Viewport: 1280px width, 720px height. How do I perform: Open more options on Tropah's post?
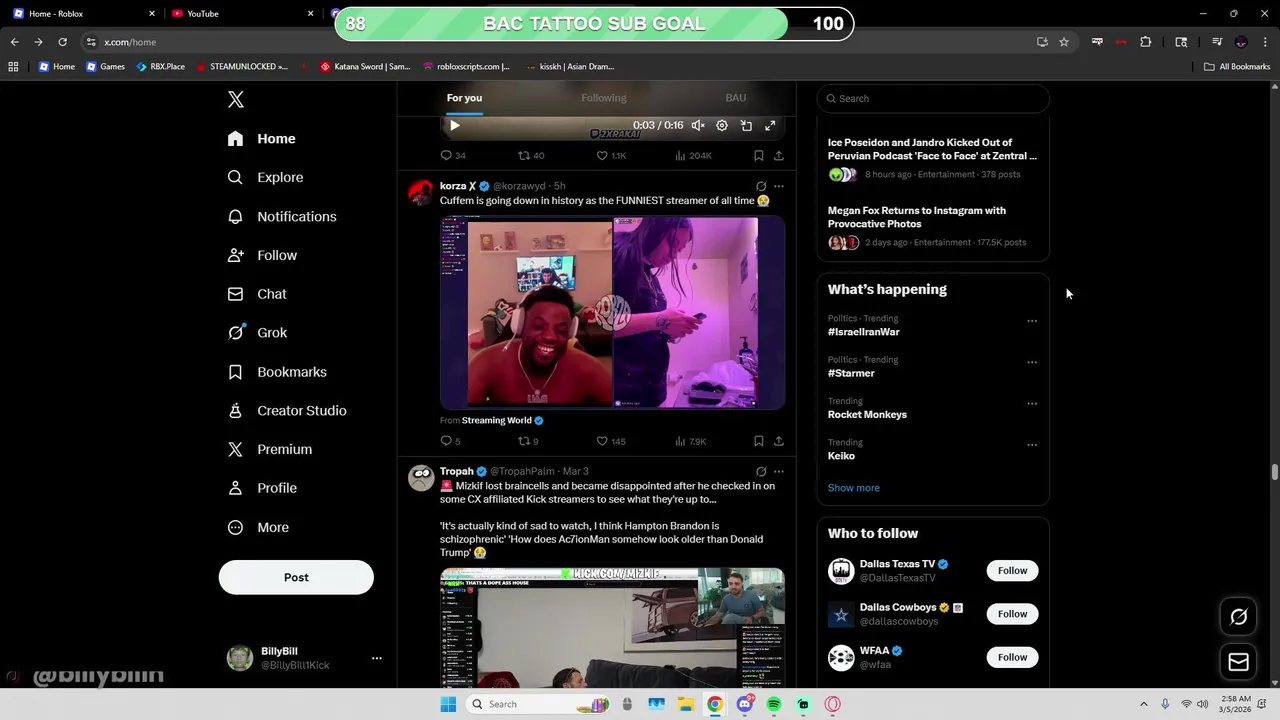pos(779,472)
